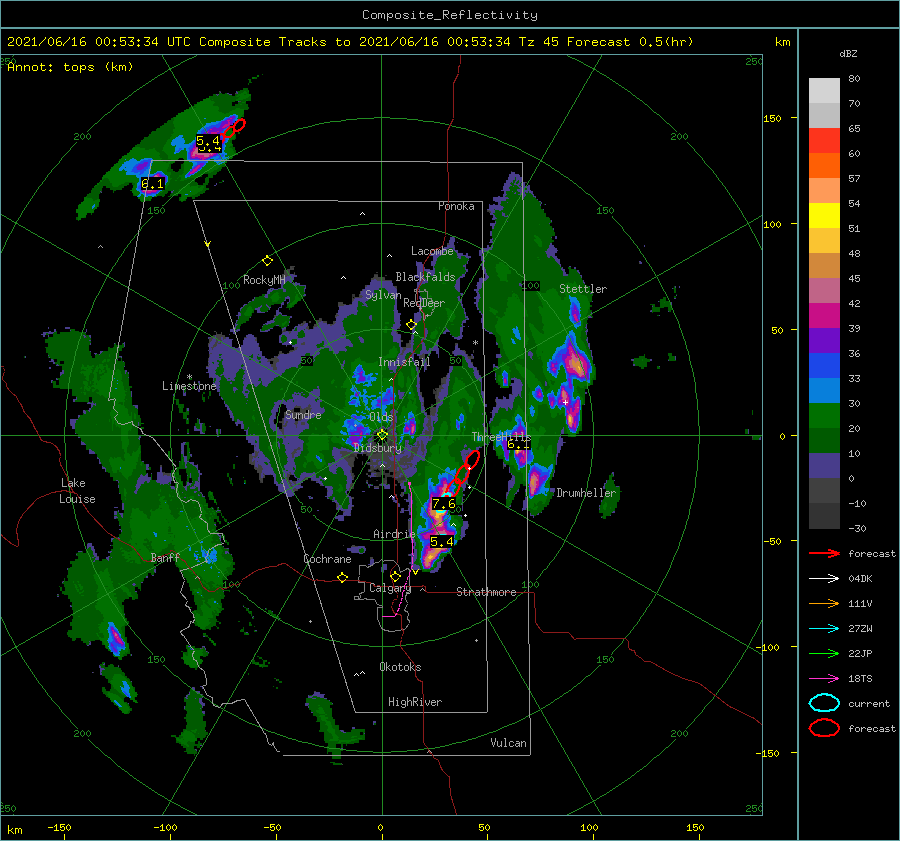Image resolution: width=900 pixels, height=841 pixels.
Task: Click the Cochrane city label
Action: [x=327, y=559]
